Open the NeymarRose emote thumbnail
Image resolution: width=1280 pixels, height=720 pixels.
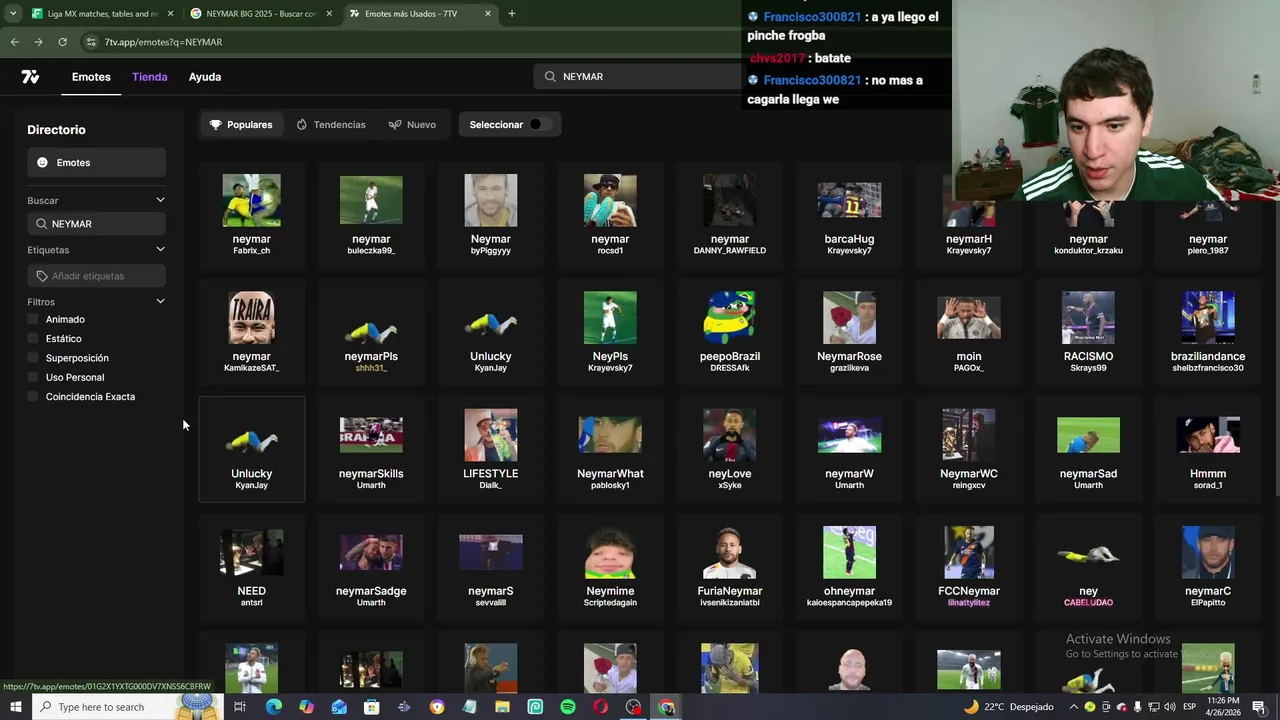pyautogui.click(x=849, y=317)
